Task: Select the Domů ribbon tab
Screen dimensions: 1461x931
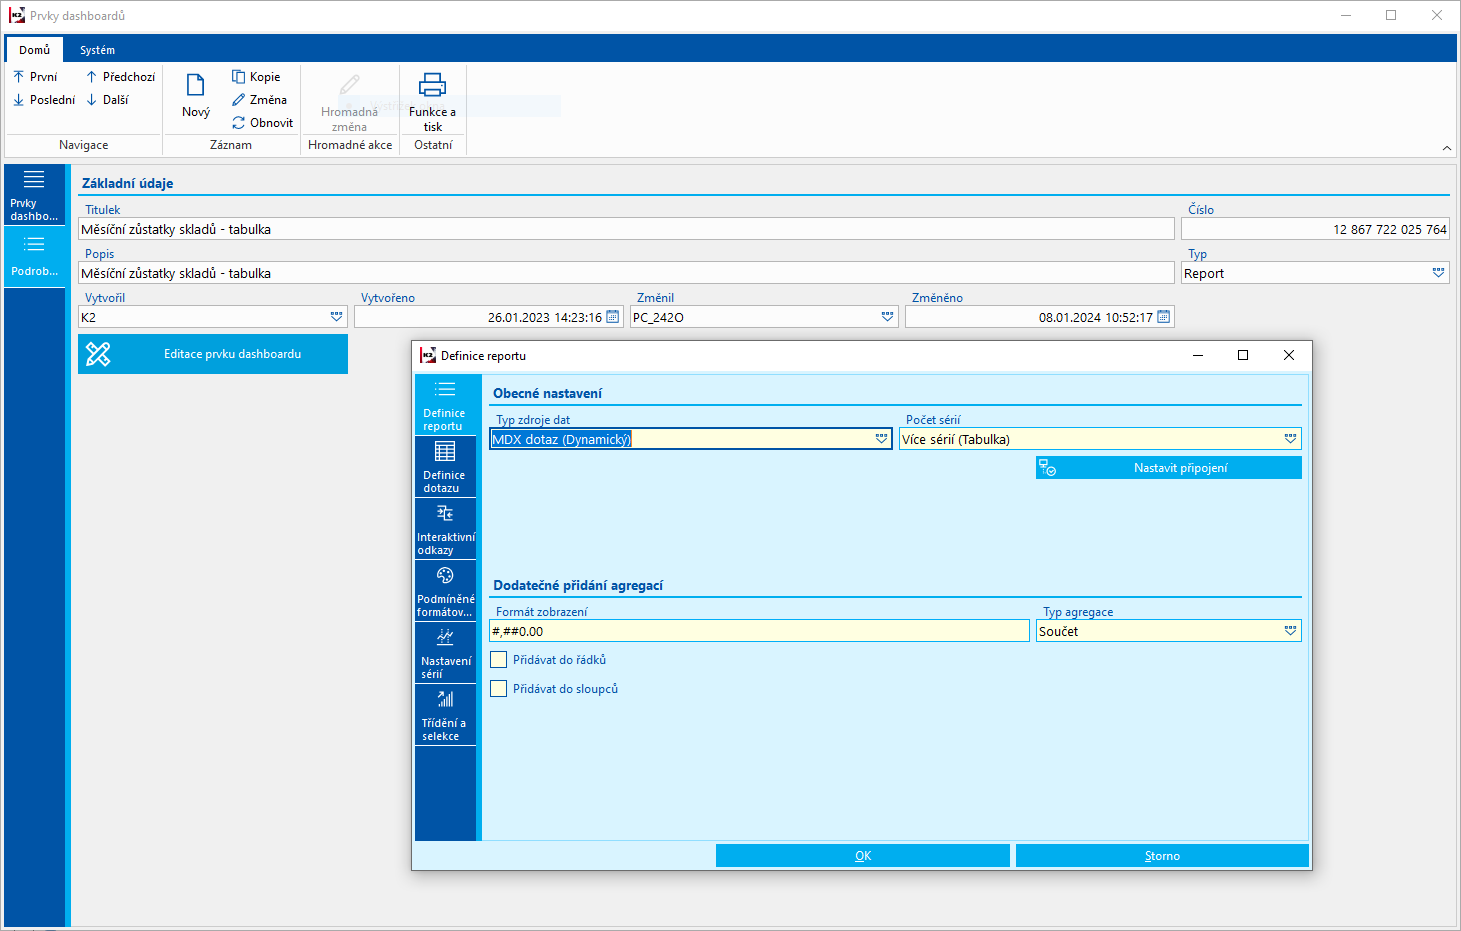Action: [x=34, y=50]
